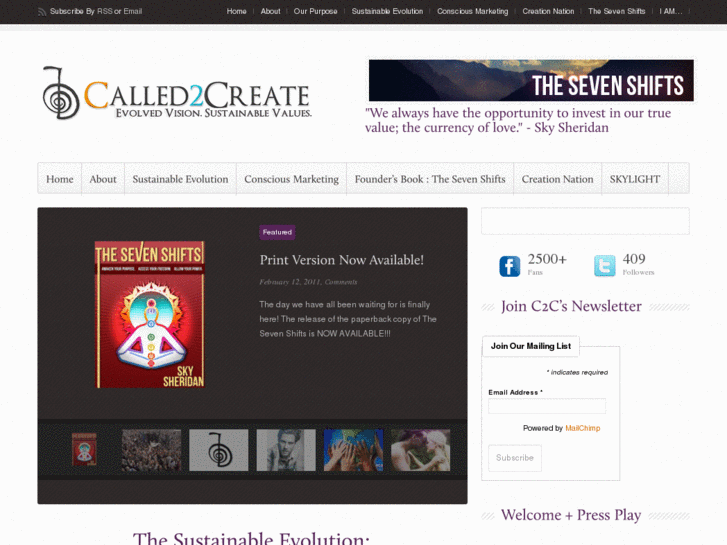Select the hands on globe thumbnail

[353, 450]
